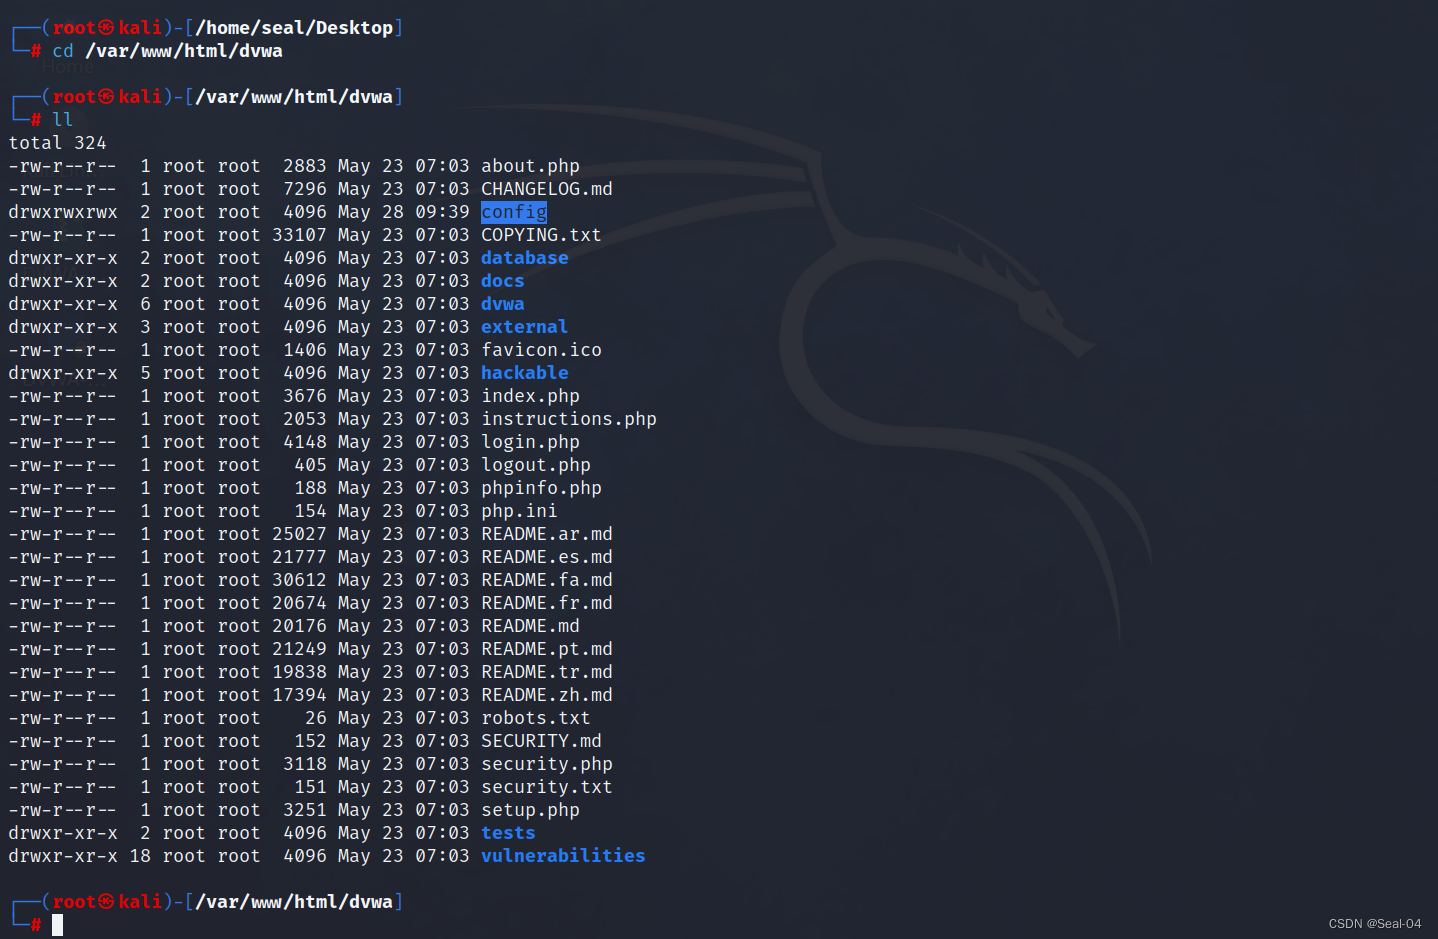Click the tests directory name
The width and height of the screenshot is (1438, 939).
[508, 833]
